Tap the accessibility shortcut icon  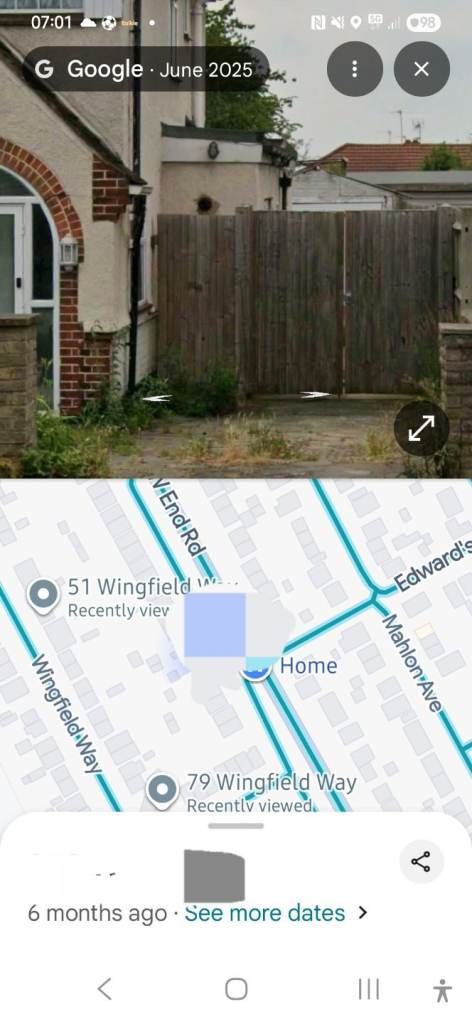point(443,990)
